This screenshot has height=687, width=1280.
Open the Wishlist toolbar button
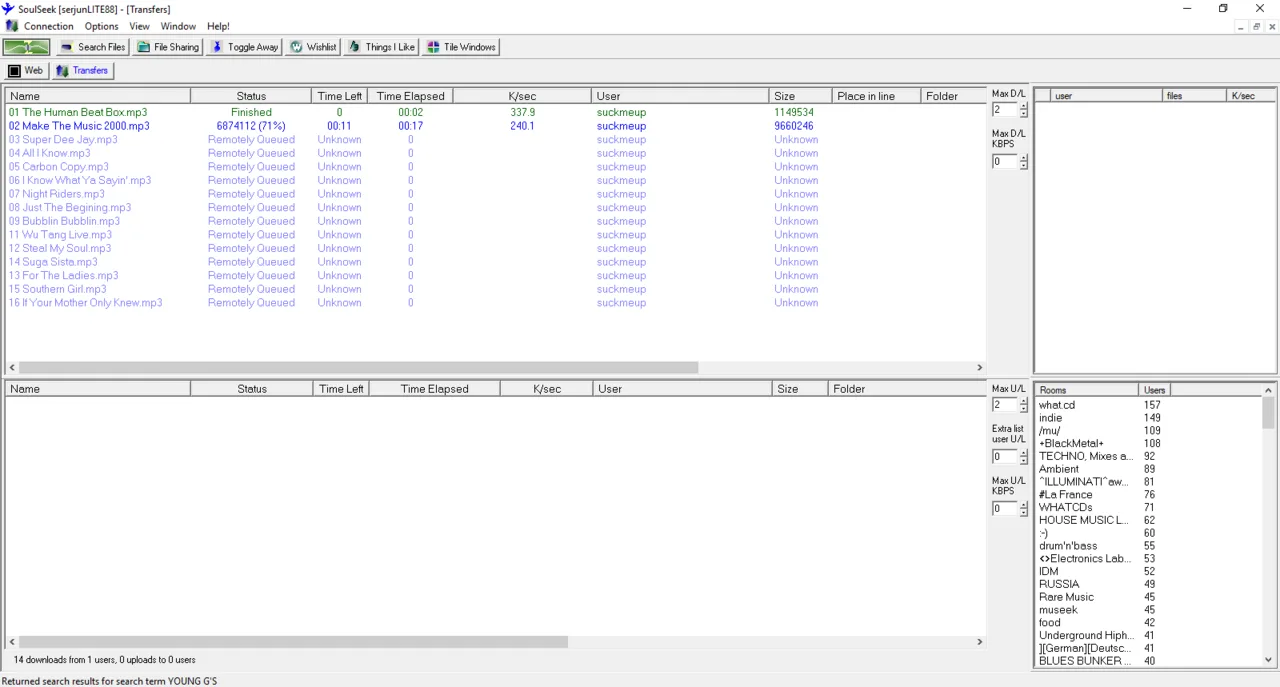[x=313, y=47]
